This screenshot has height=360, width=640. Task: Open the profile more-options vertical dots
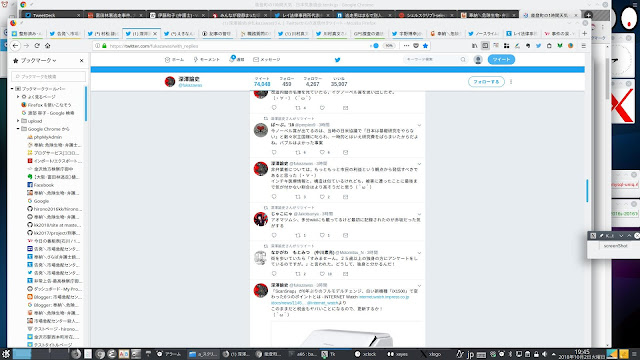point(511,82)
